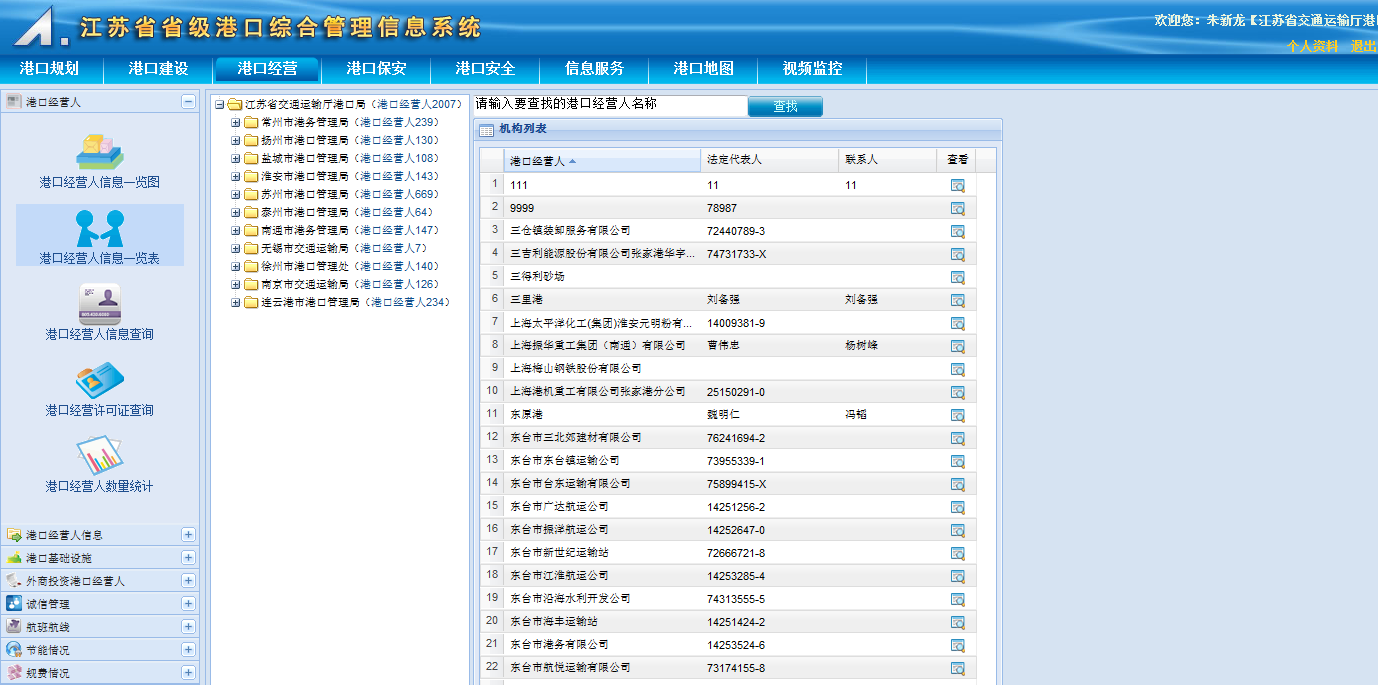
Task: Click the 个人资料 link
Action: 1312,46
